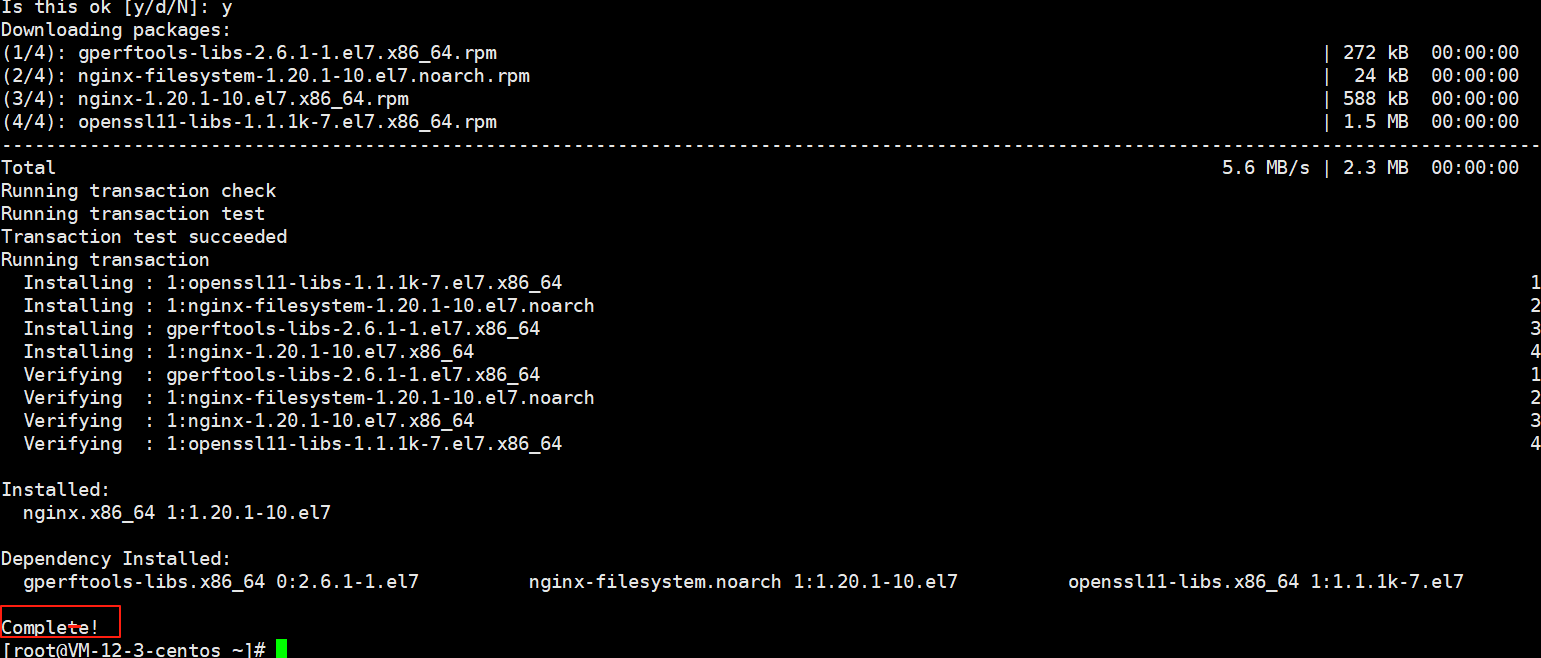Click the download line 'nginx-filesystem-1.20.1-10.el7.noarch.rpm'
Screen dimensions: 1541x658
click(265, 76)
